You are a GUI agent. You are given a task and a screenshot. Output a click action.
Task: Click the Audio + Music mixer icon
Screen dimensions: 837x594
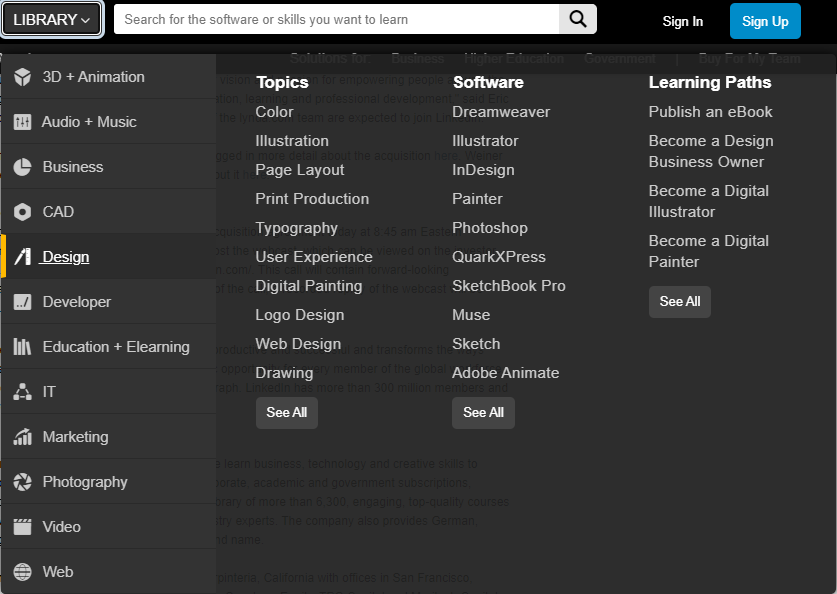pos(22,122)
